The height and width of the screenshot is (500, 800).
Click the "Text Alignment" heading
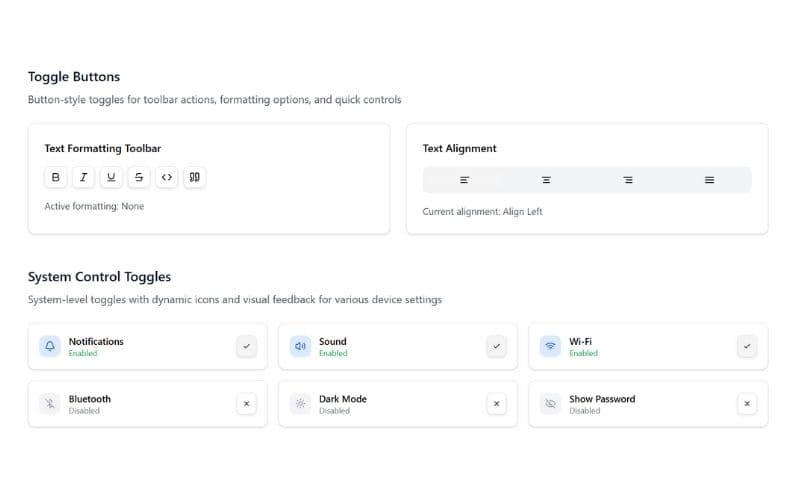click(459, 148)
